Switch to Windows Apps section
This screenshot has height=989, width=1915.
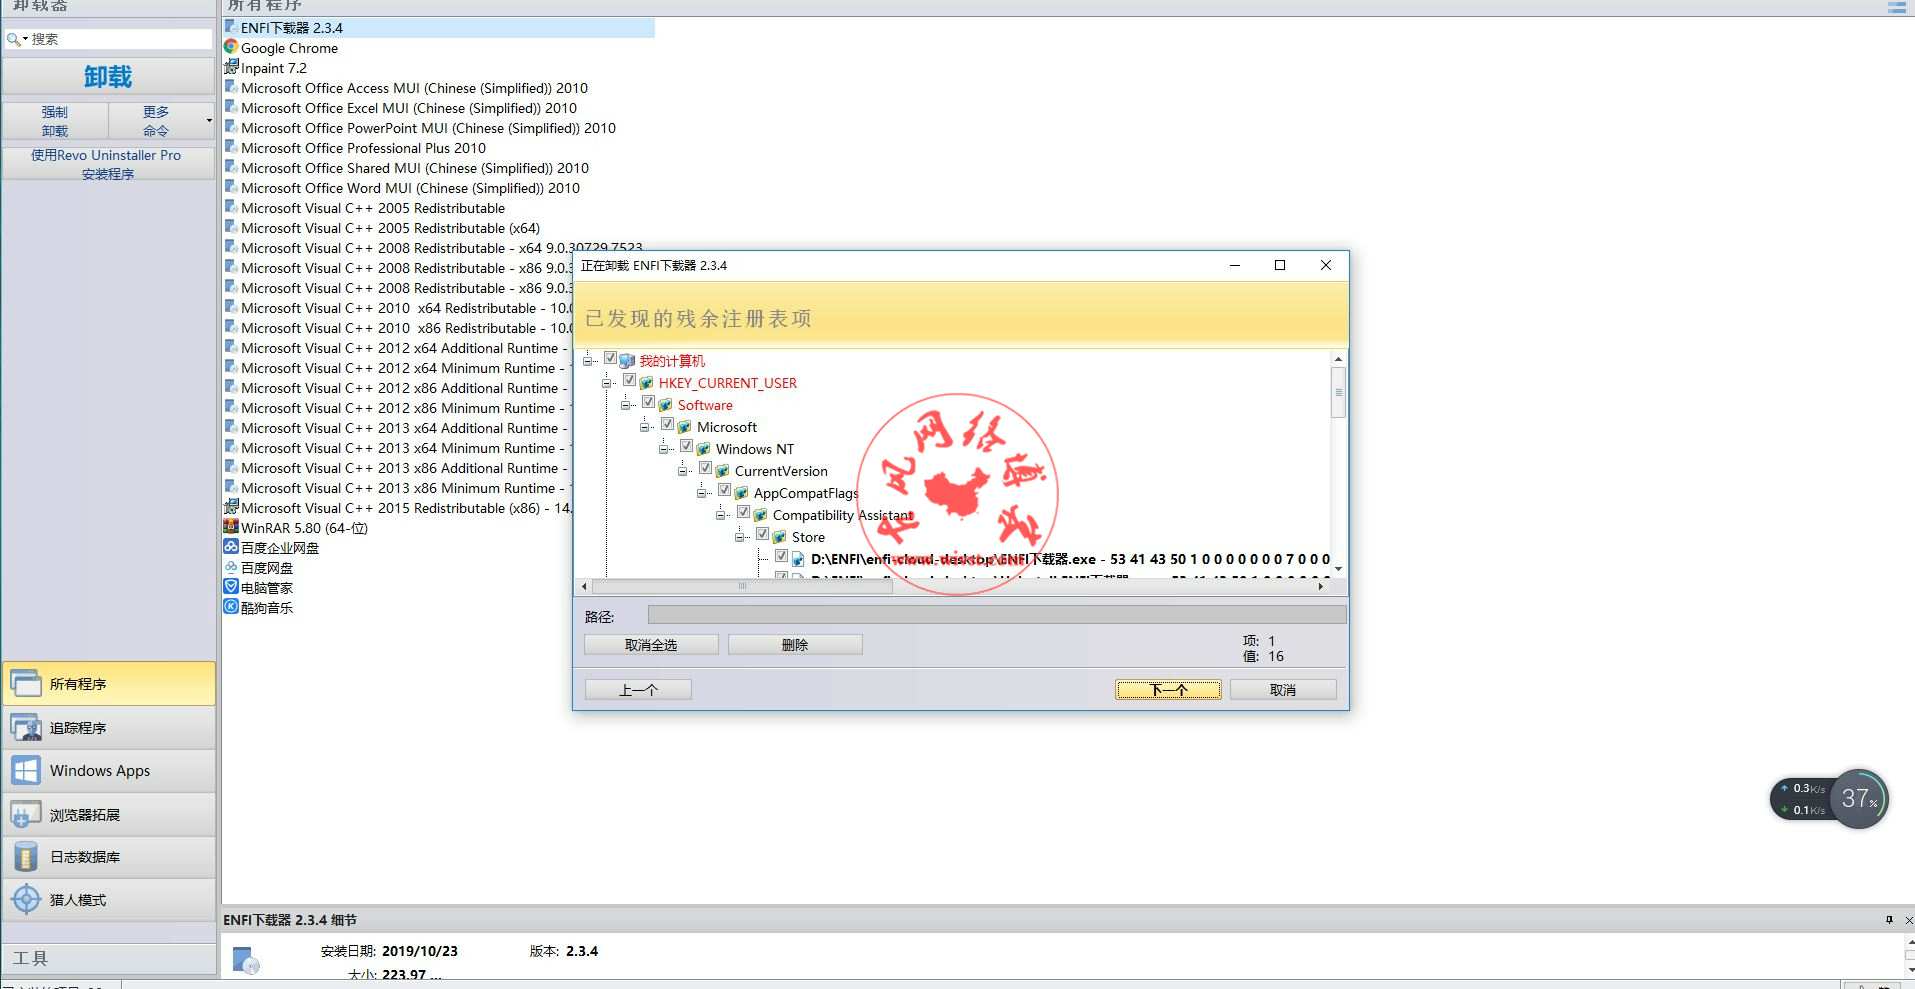click(x=108, y=771)
